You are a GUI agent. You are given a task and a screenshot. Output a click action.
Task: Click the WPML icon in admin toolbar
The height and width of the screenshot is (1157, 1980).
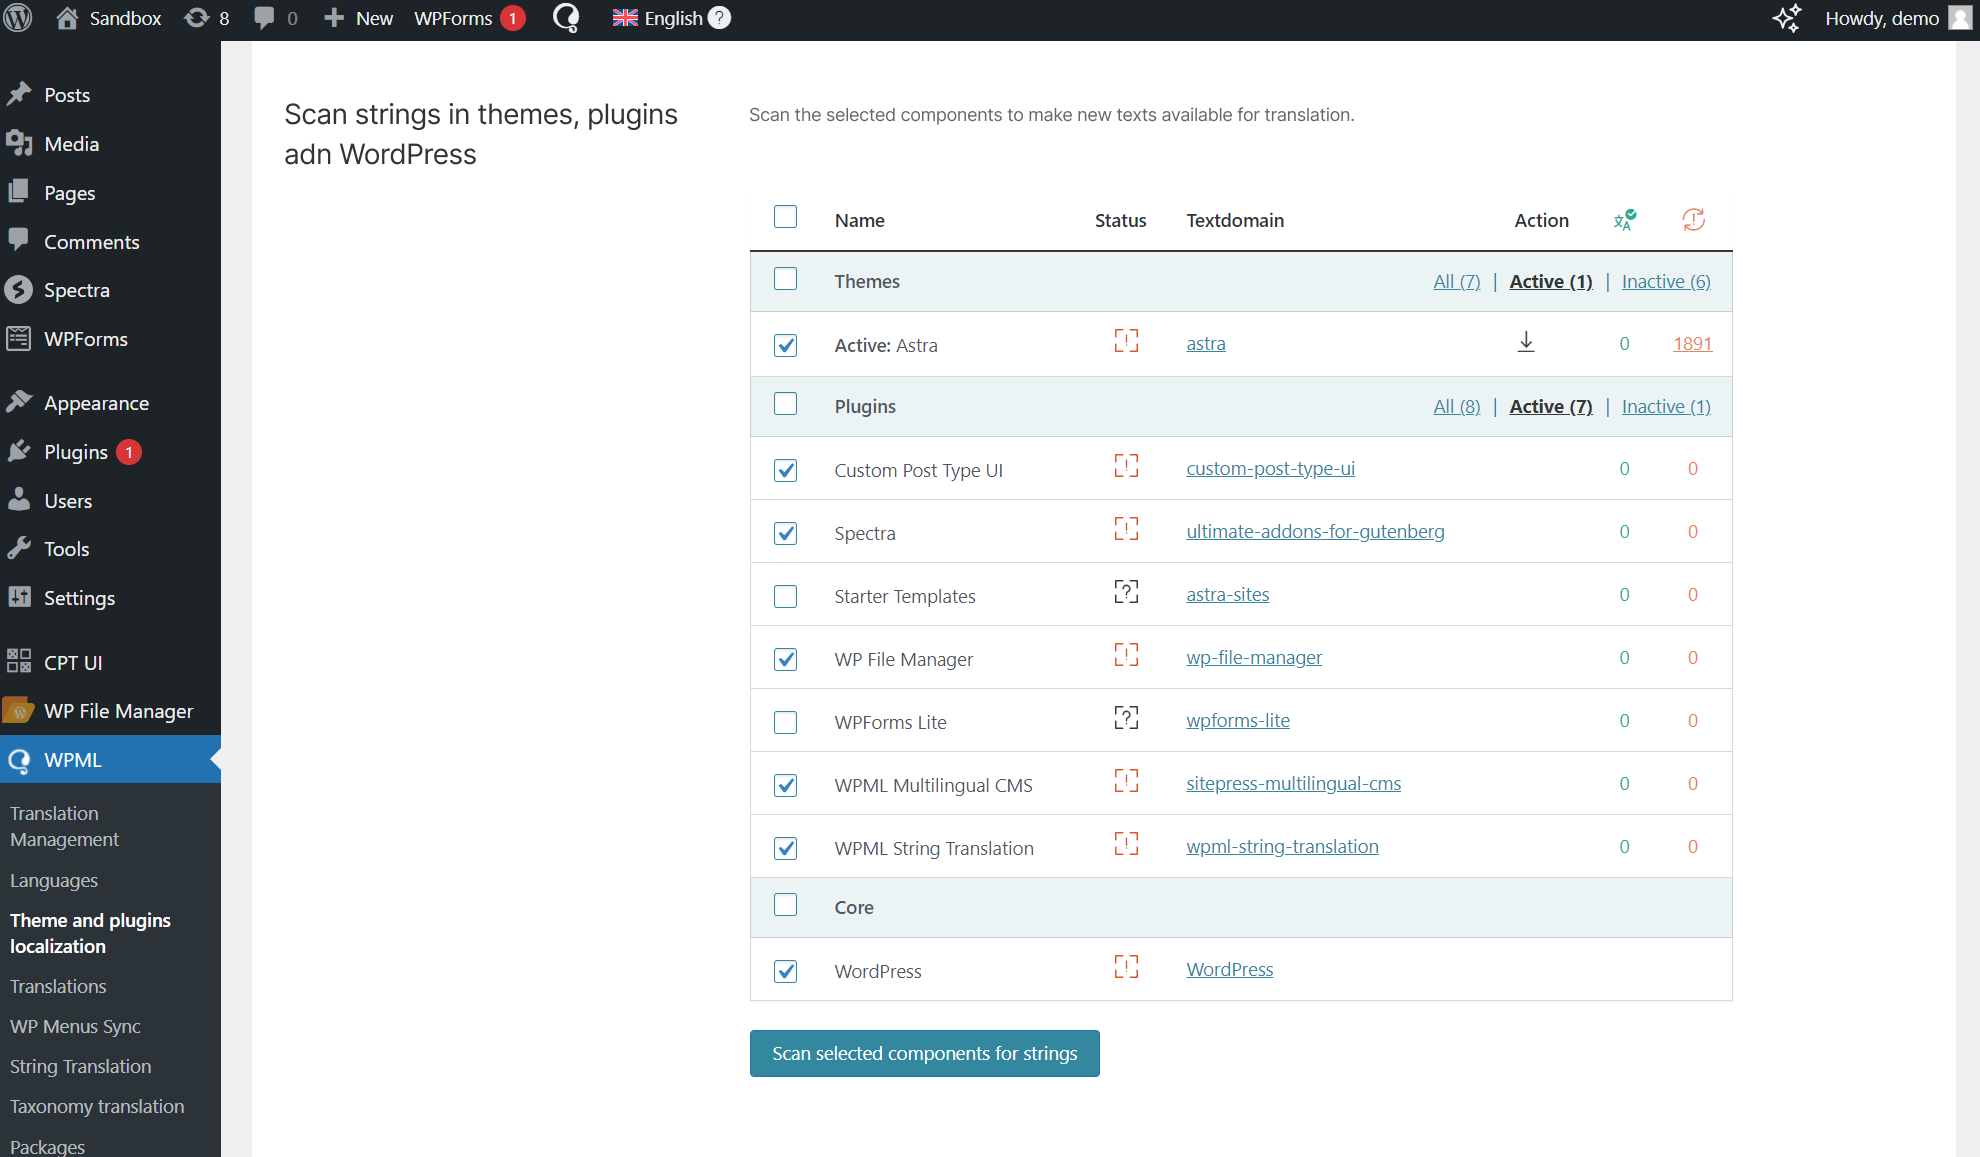click(x=566, y=18)
